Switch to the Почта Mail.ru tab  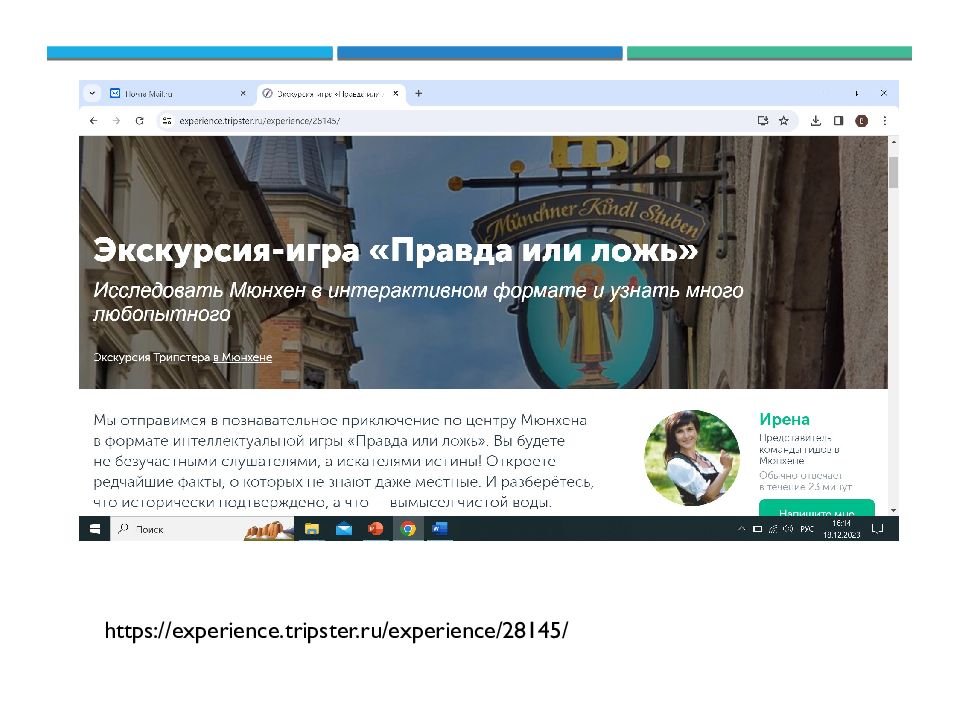point(149,93)
